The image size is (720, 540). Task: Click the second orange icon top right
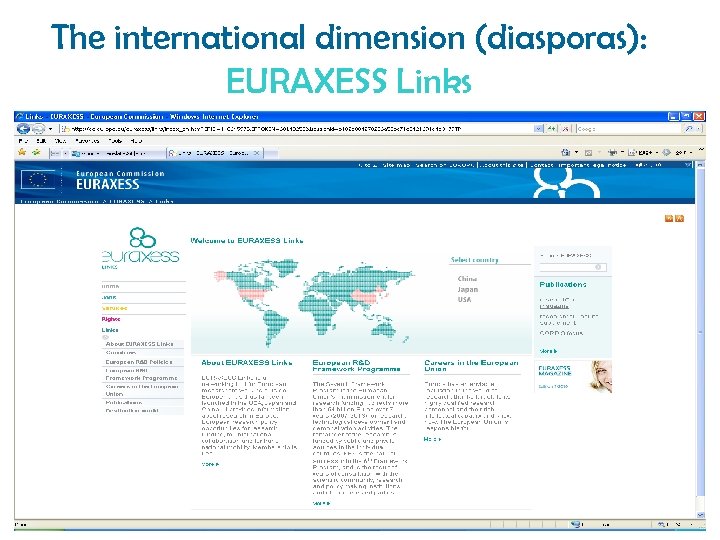coord(680,219)
